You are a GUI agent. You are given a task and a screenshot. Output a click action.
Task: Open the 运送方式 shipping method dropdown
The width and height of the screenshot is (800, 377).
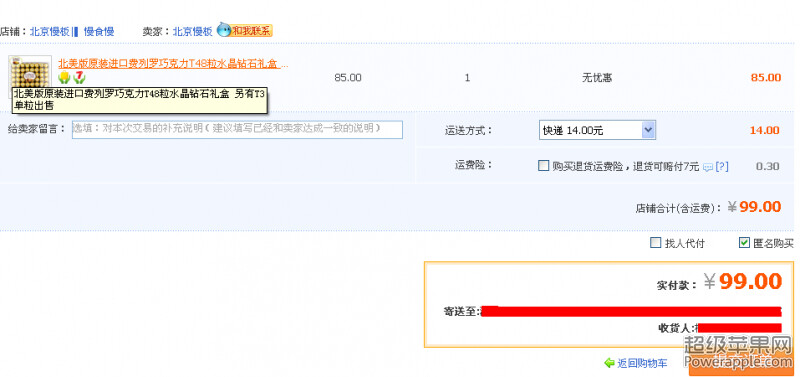pyautogui.click(x=597, y=130)
